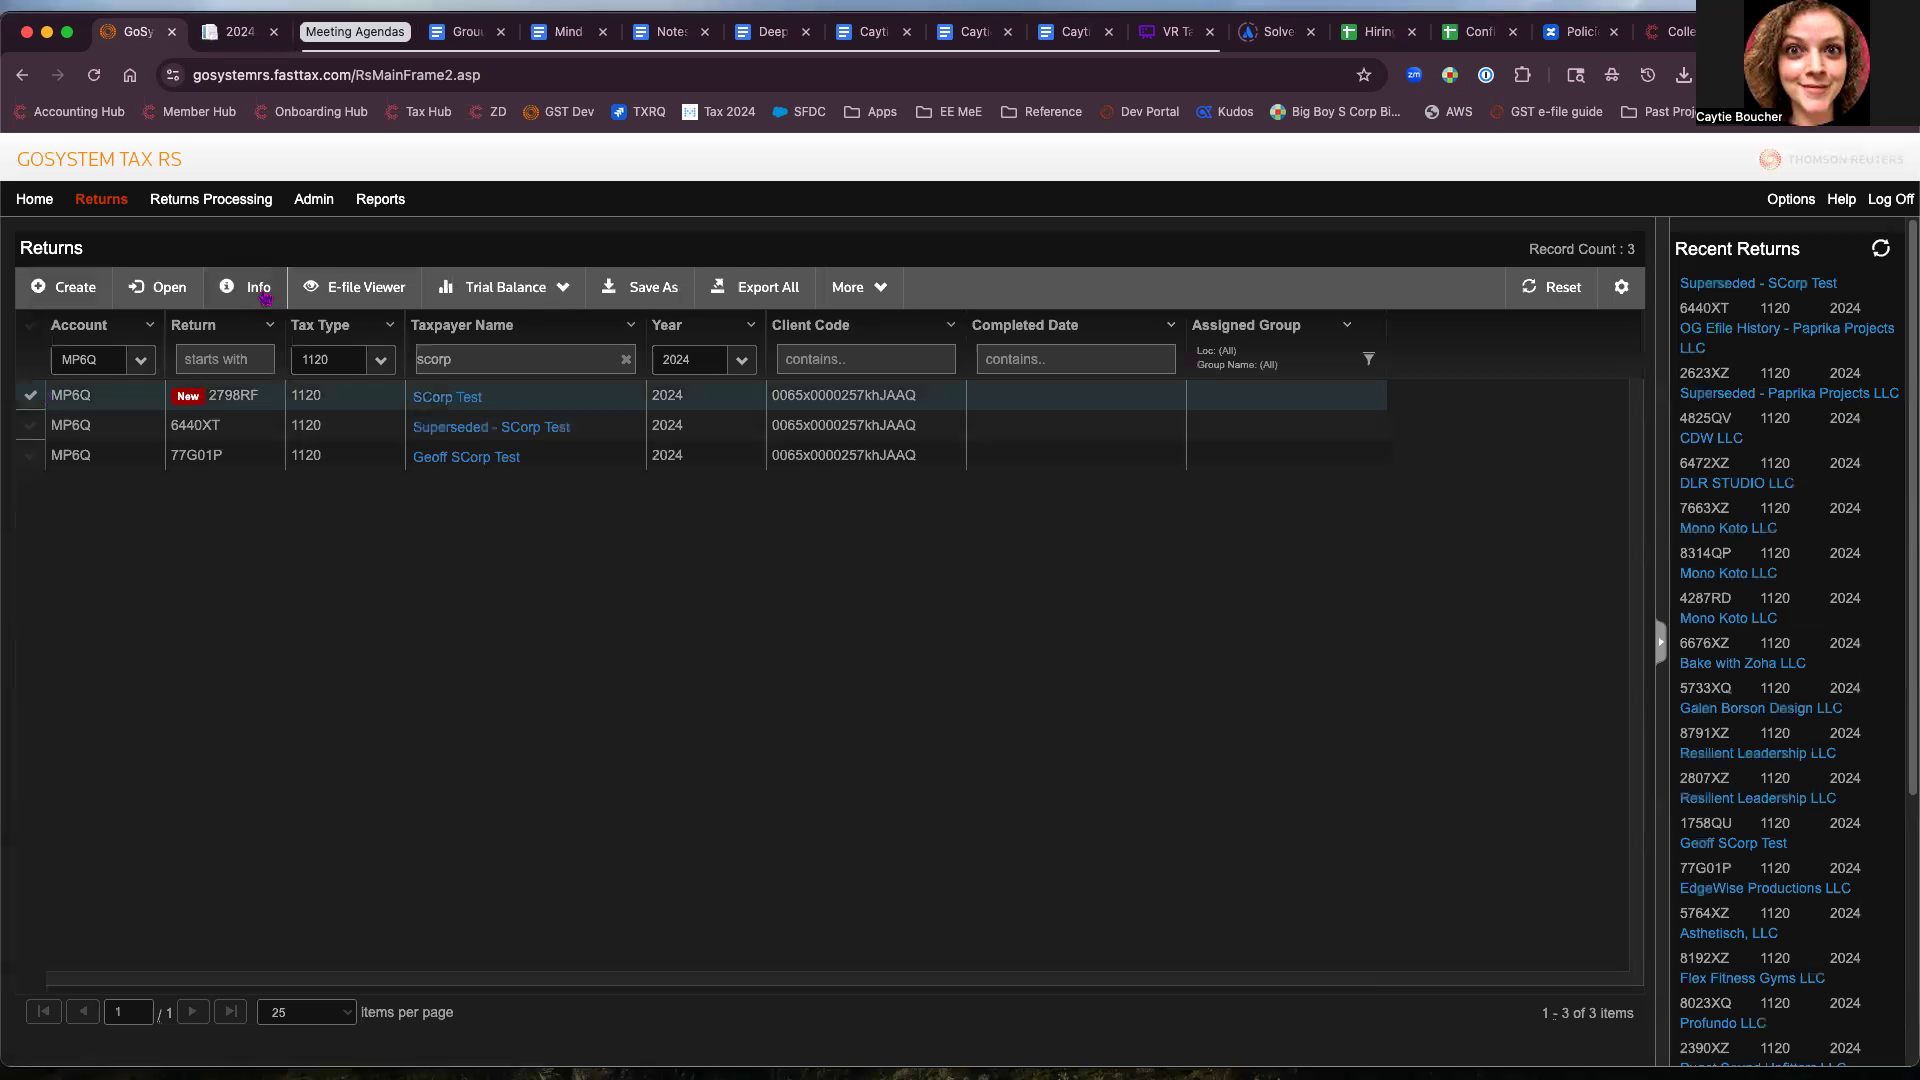The height and width of the screenshot is (1080, 1920).
Task: Click the Client Code filter field
Action: 865,360
